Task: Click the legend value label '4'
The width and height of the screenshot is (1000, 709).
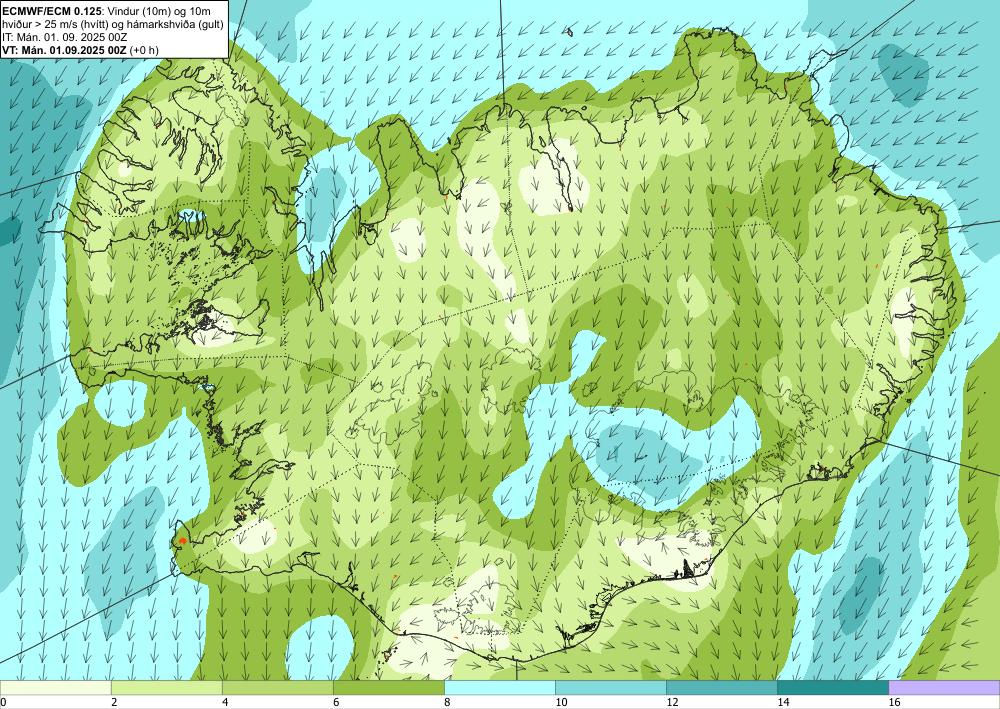Action: pos(225,702)
